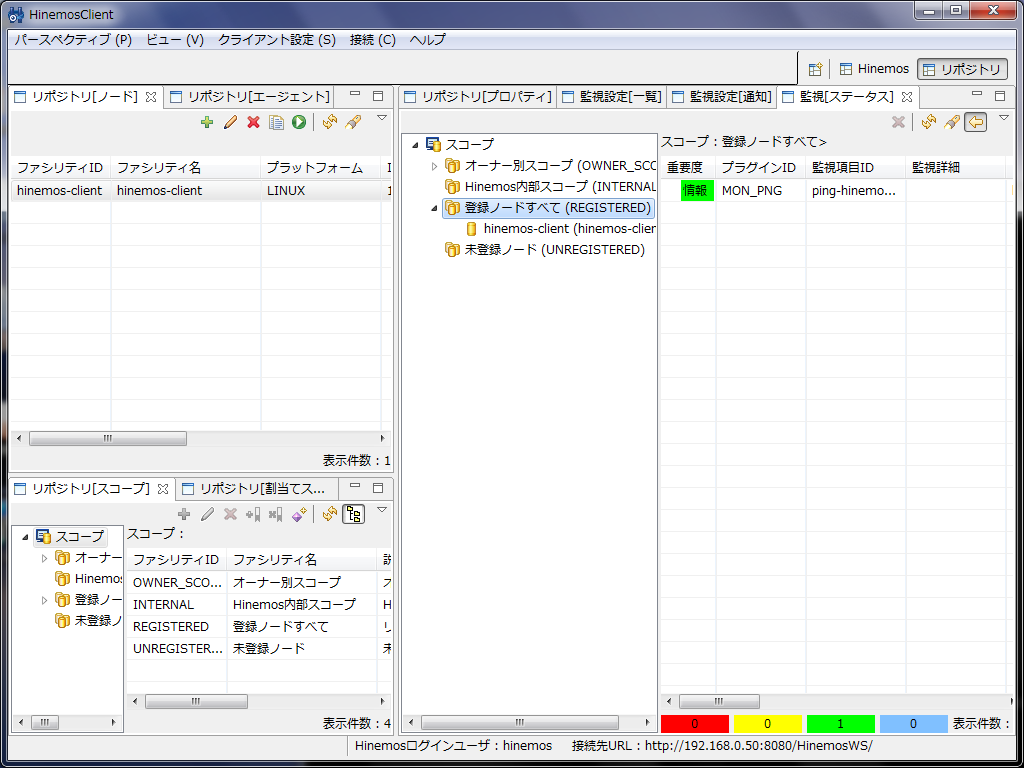Open the status view dropdown menu

click(1004, 118)
